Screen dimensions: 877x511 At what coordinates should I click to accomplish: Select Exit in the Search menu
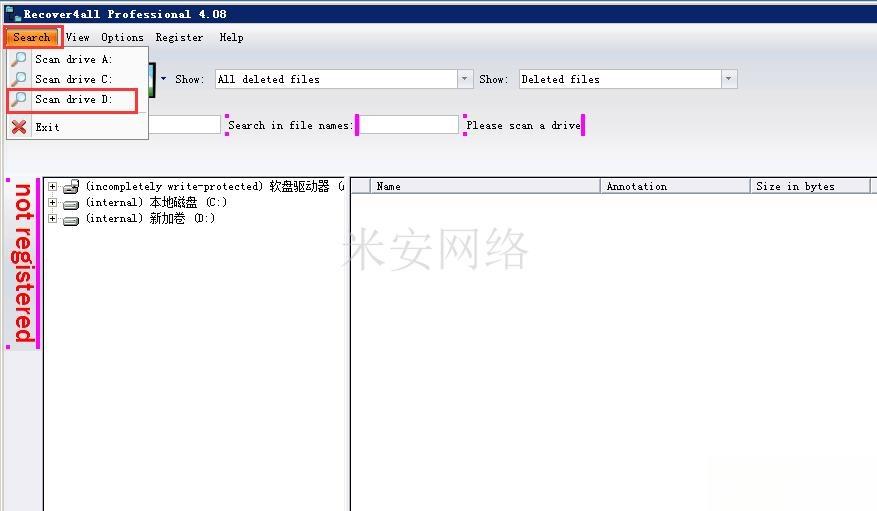77,127
